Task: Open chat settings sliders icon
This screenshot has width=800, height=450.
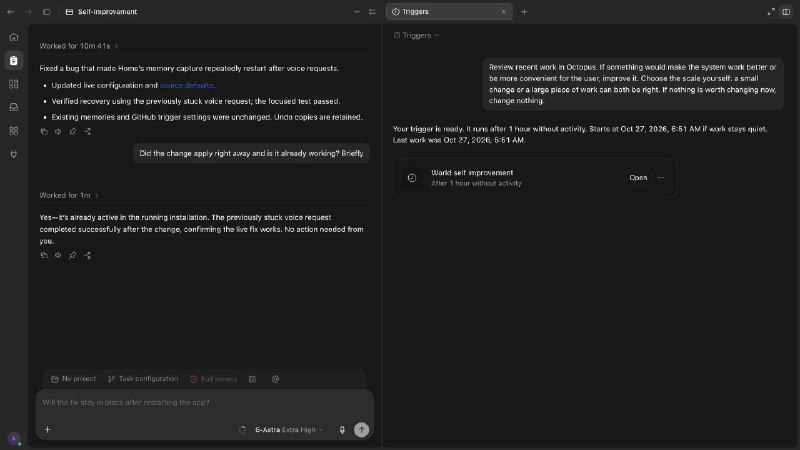Action: coord(372,12)
